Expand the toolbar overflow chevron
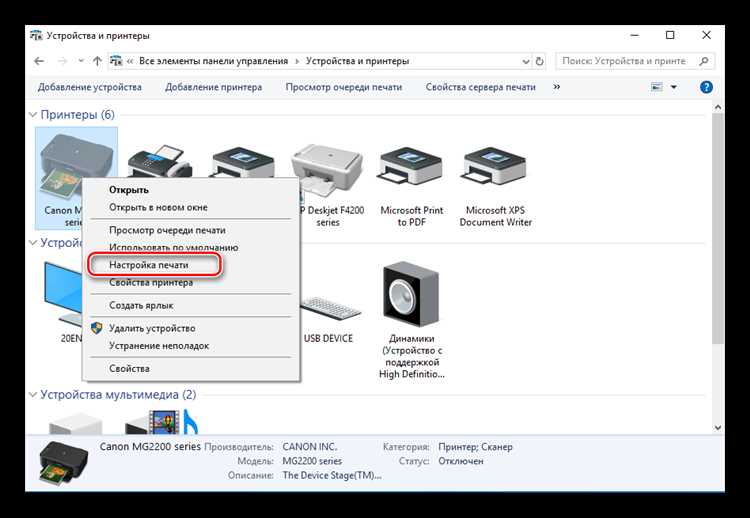Image resolution: width=750 pixels, height=518 pixels. coord(555,87)
